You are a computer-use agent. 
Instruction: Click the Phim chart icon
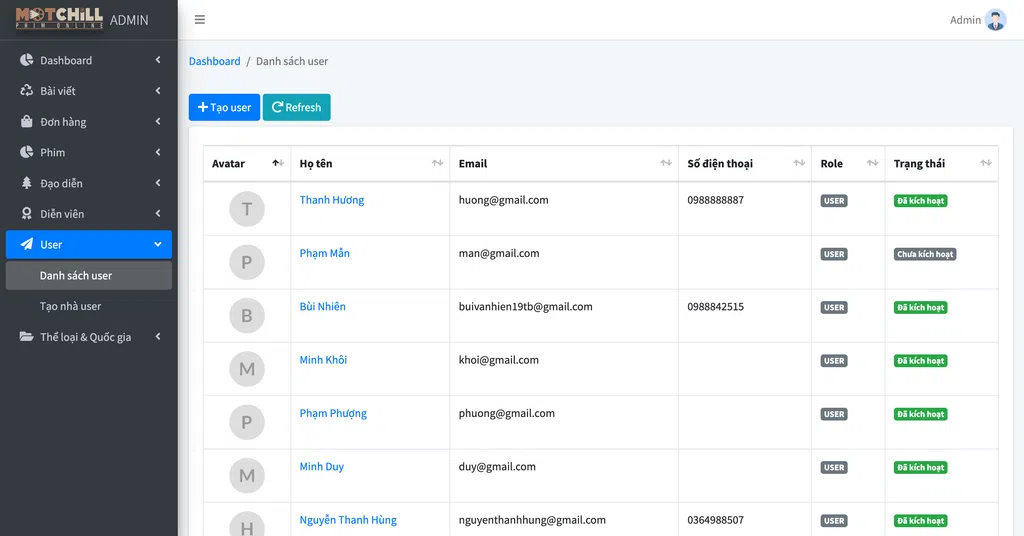[26, 152]
